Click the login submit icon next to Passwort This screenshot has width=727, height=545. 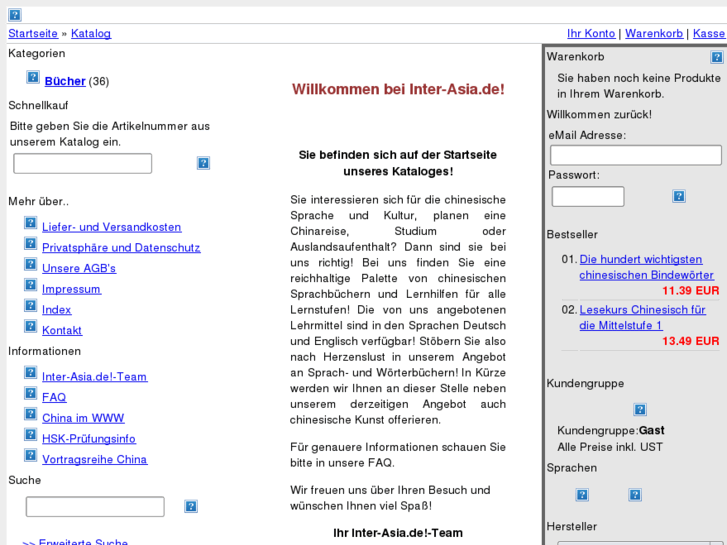(679, 196)
